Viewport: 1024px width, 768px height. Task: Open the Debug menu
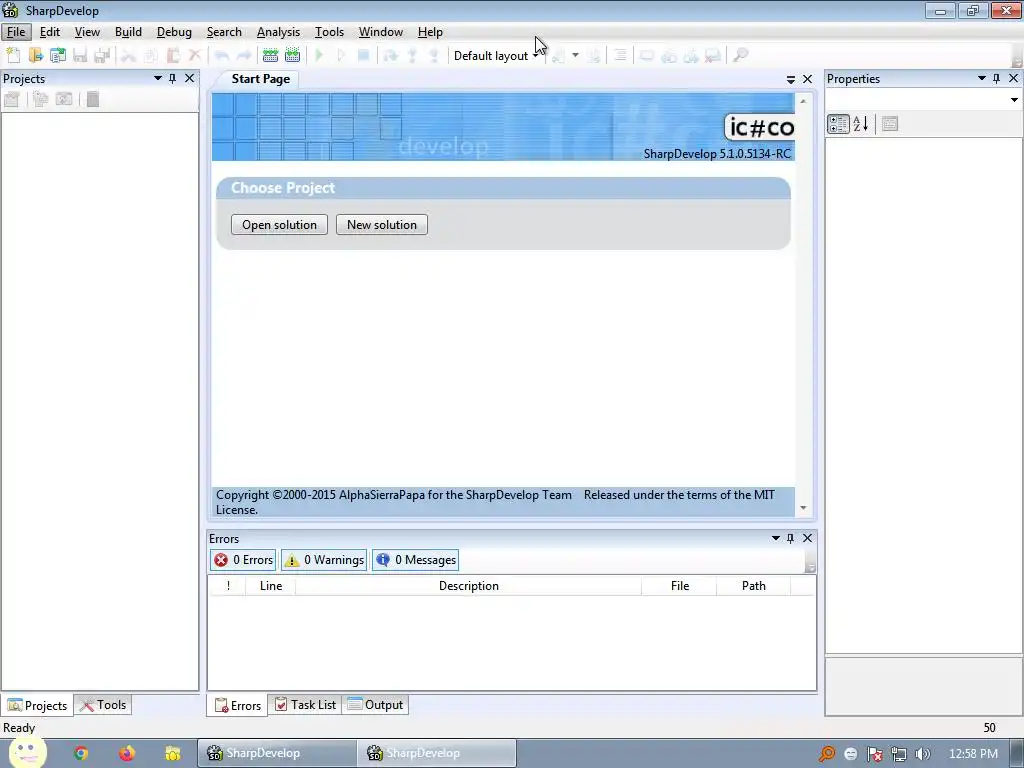coord(174,32)
